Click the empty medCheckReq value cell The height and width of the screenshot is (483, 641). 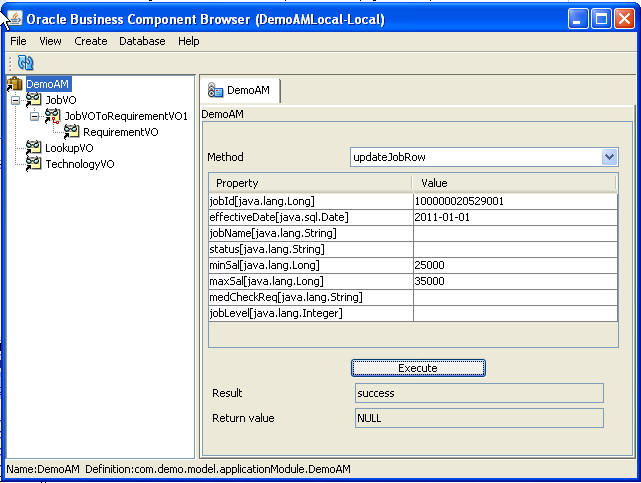click(x=515, y=297)
